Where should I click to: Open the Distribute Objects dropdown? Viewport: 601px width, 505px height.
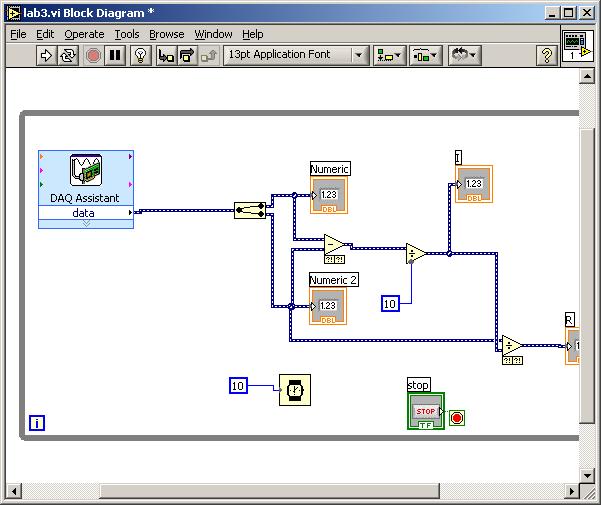[x=425, y=56]
